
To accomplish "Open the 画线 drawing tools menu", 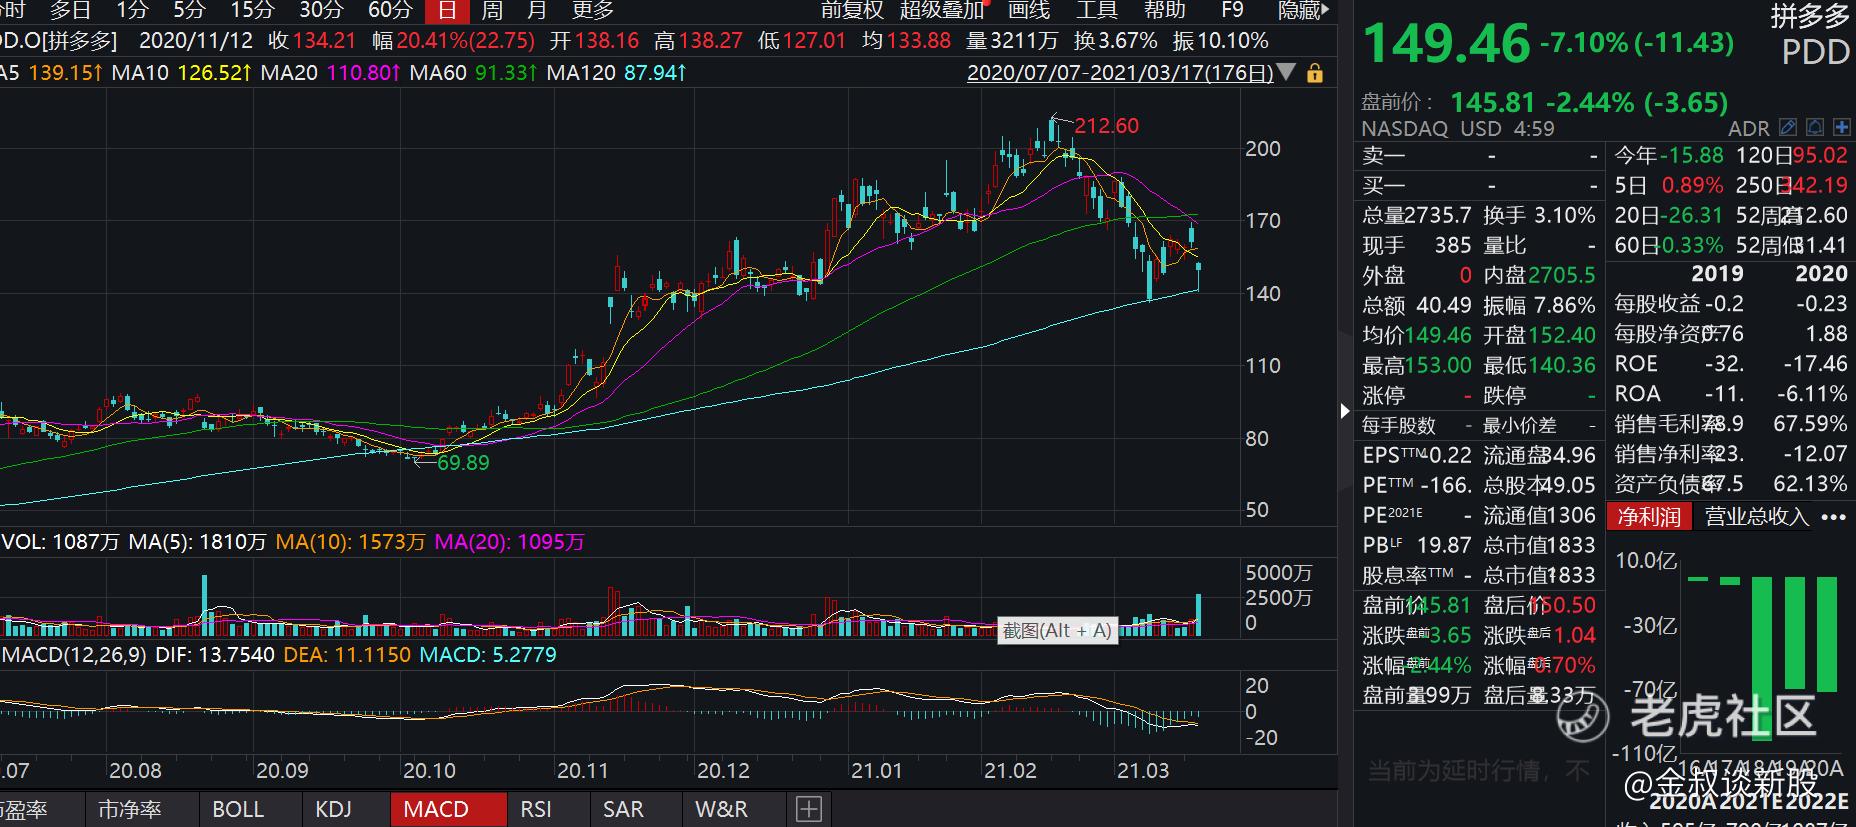I will [1029, 10].
